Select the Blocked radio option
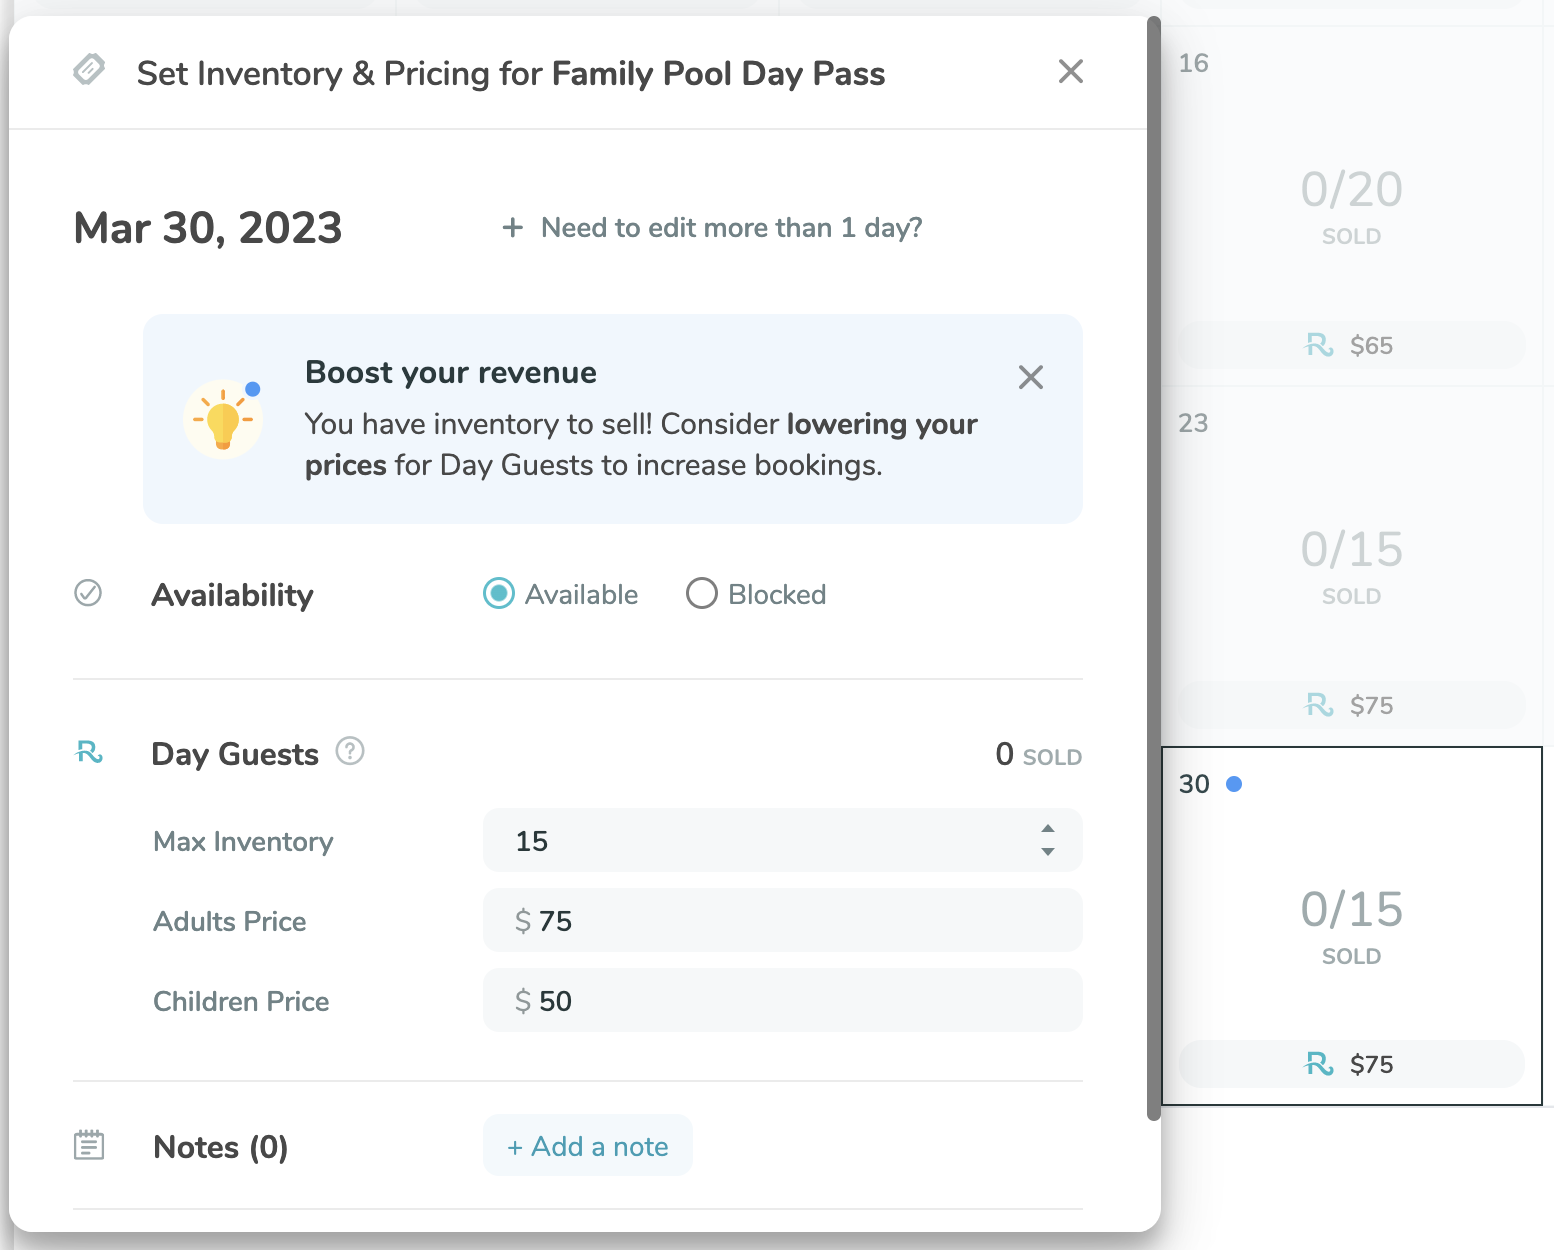The height and width of the screenshot is (1250, 1554). [702, 593]
